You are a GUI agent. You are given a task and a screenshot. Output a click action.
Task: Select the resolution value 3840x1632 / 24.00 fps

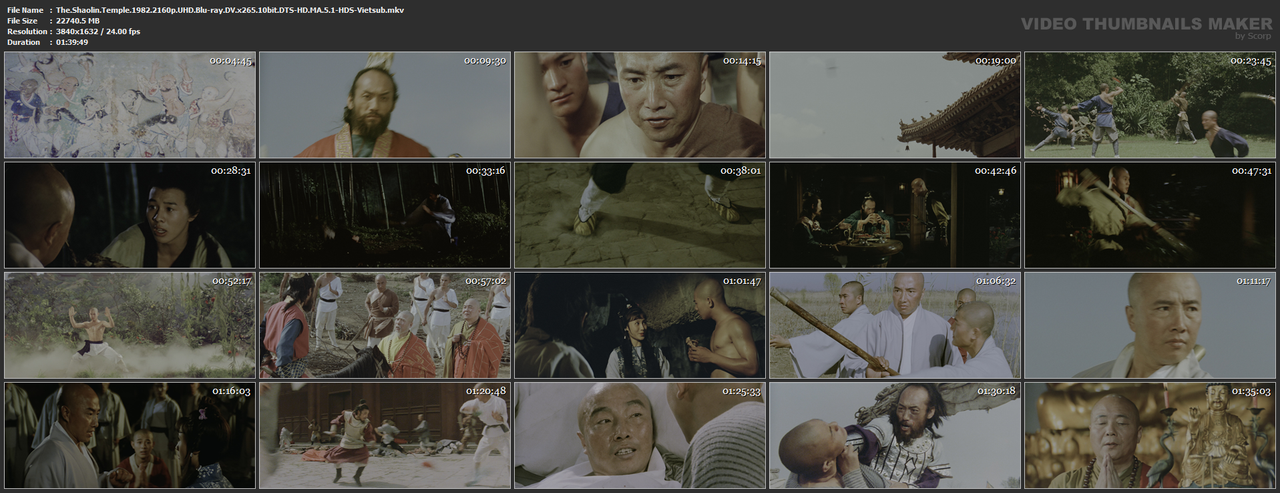(x=98, y=31)
